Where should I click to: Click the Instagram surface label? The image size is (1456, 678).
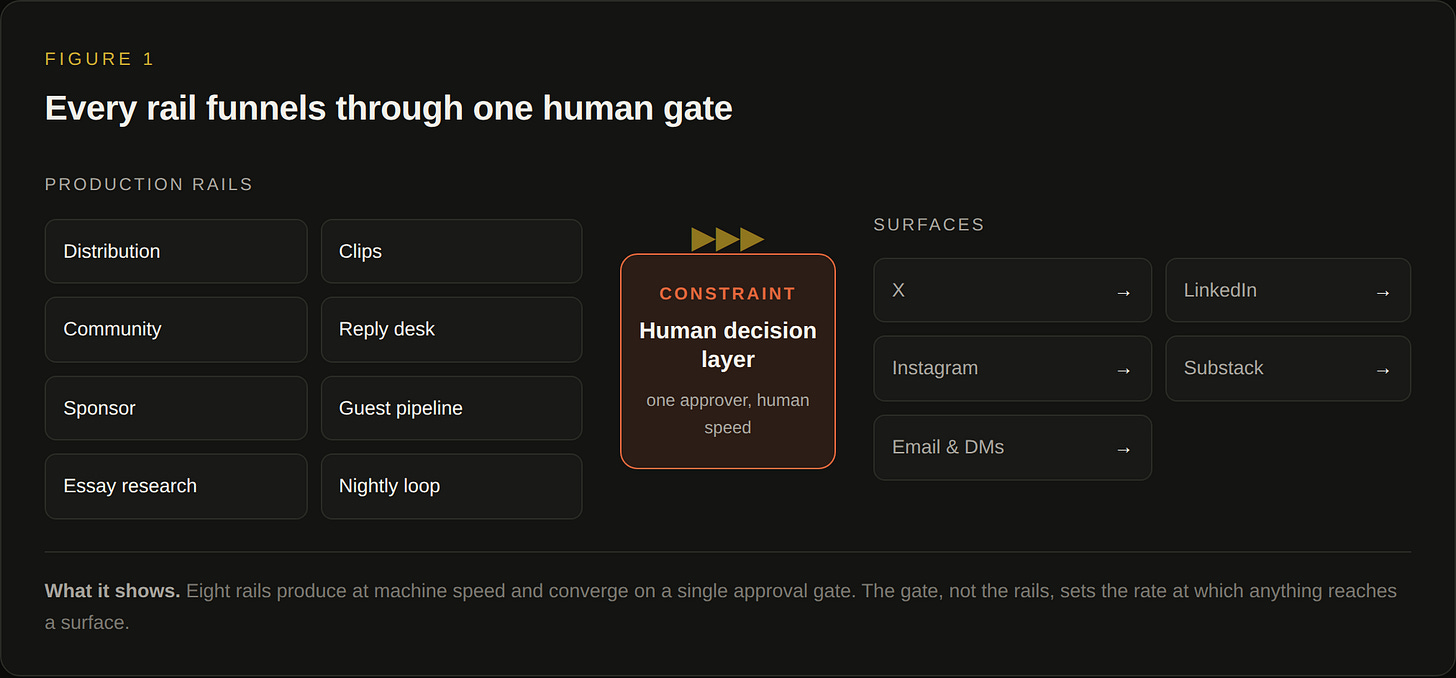935,368
